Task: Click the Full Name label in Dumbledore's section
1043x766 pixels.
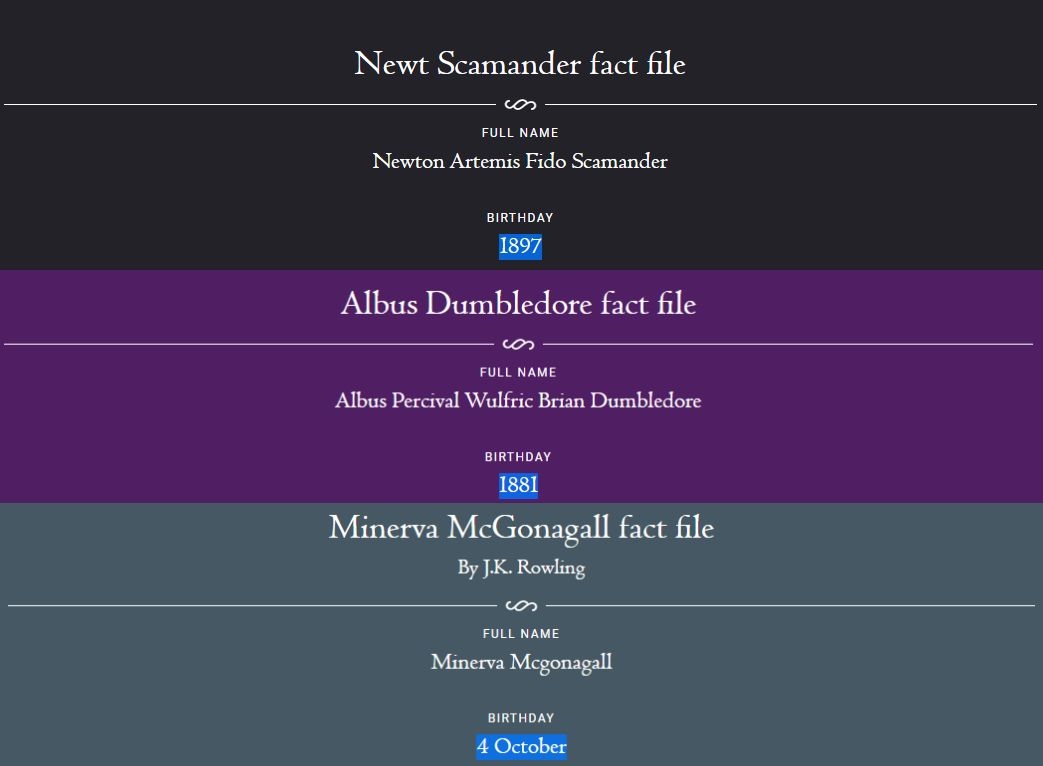Action: [x=518, y=373]
